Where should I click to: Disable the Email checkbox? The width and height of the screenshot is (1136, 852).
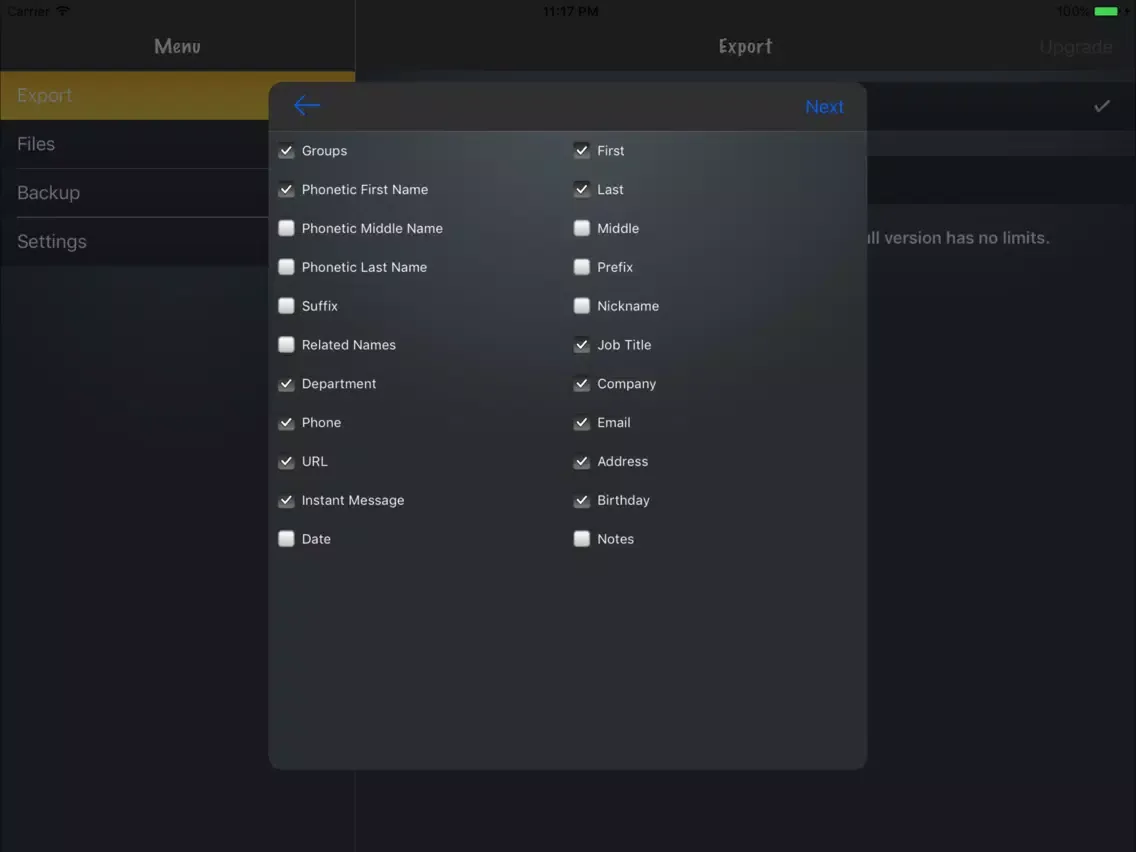click(582, 422)
